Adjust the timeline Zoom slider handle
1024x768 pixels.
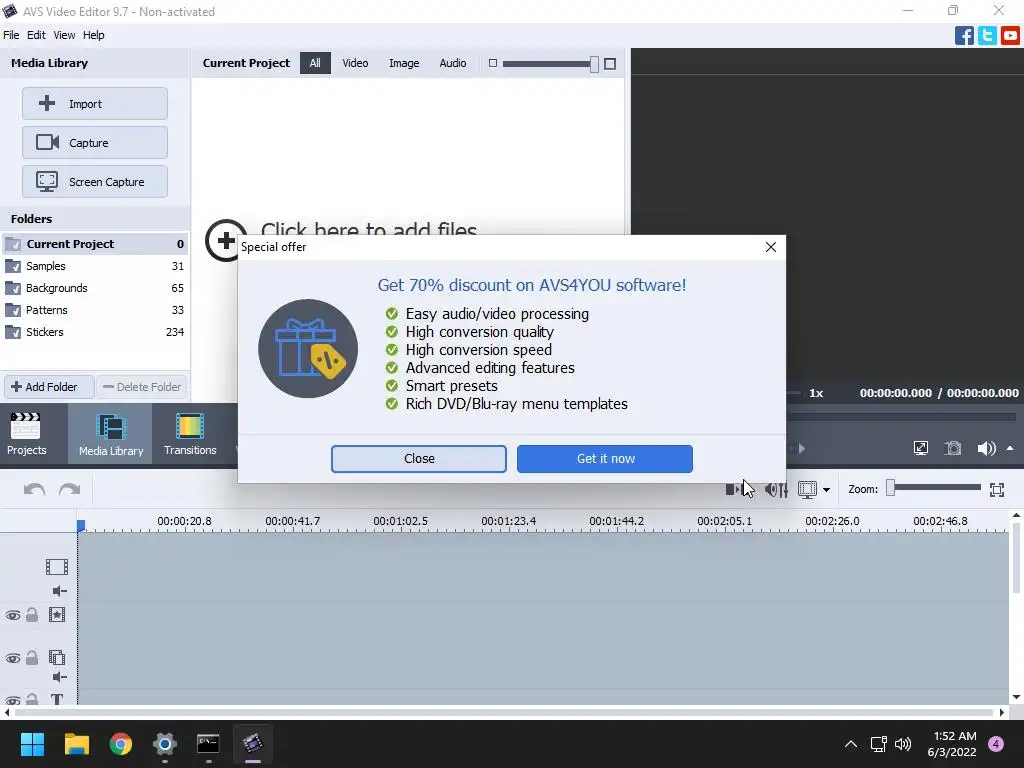coord(890,488)
